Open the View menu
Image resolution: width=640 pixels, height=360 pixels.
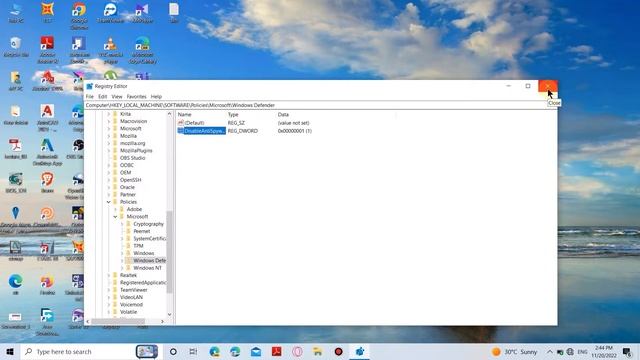[117, 96]
